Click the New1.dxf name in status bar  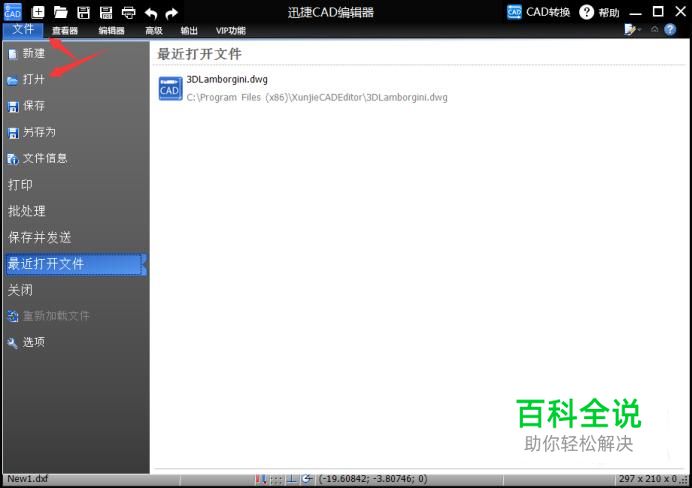(x=27, y=479)
